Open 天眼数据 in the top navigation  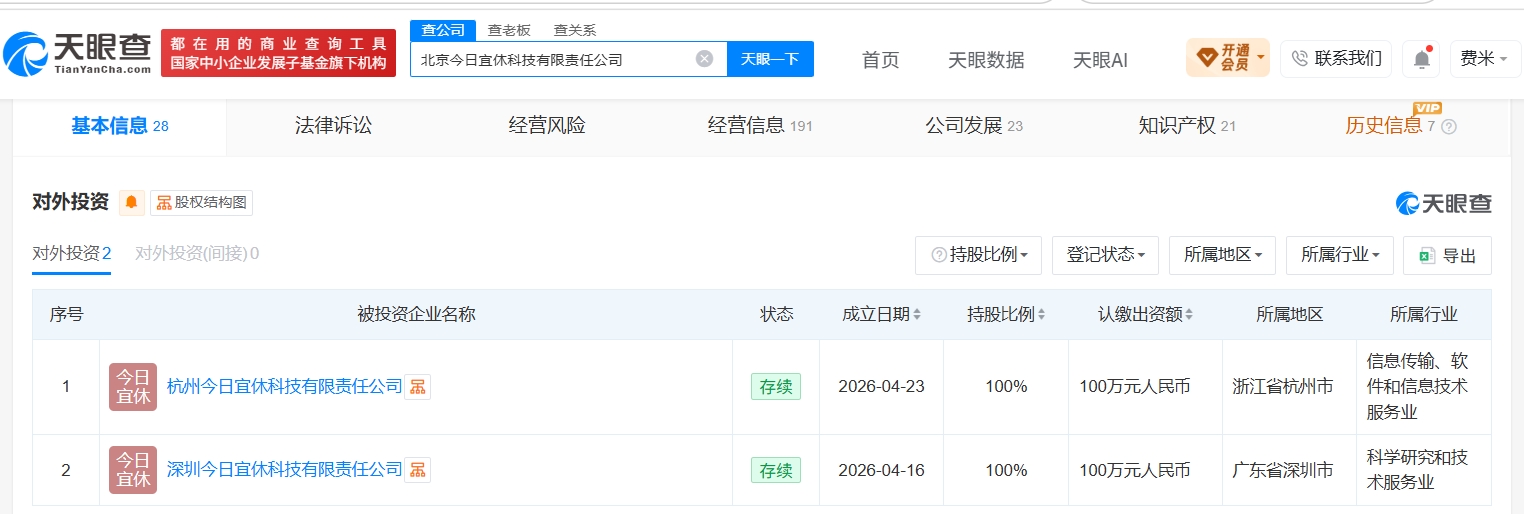click(x=986, y=60)
